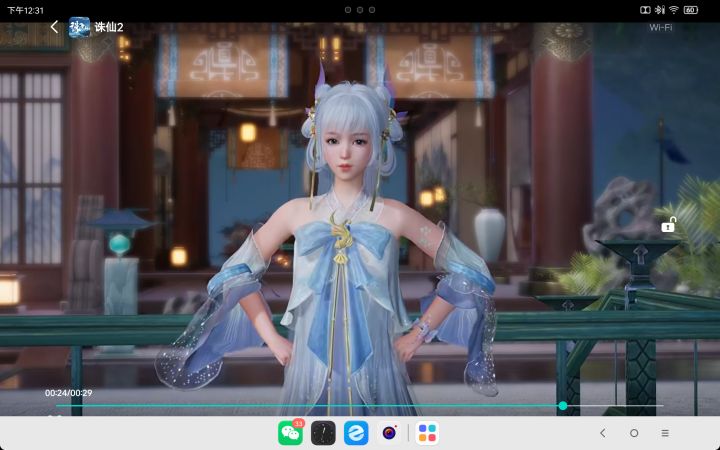This screenshot has height=450, width=720.
Task: Select the teal playback progress knob
Action: [x=563, y=405]
